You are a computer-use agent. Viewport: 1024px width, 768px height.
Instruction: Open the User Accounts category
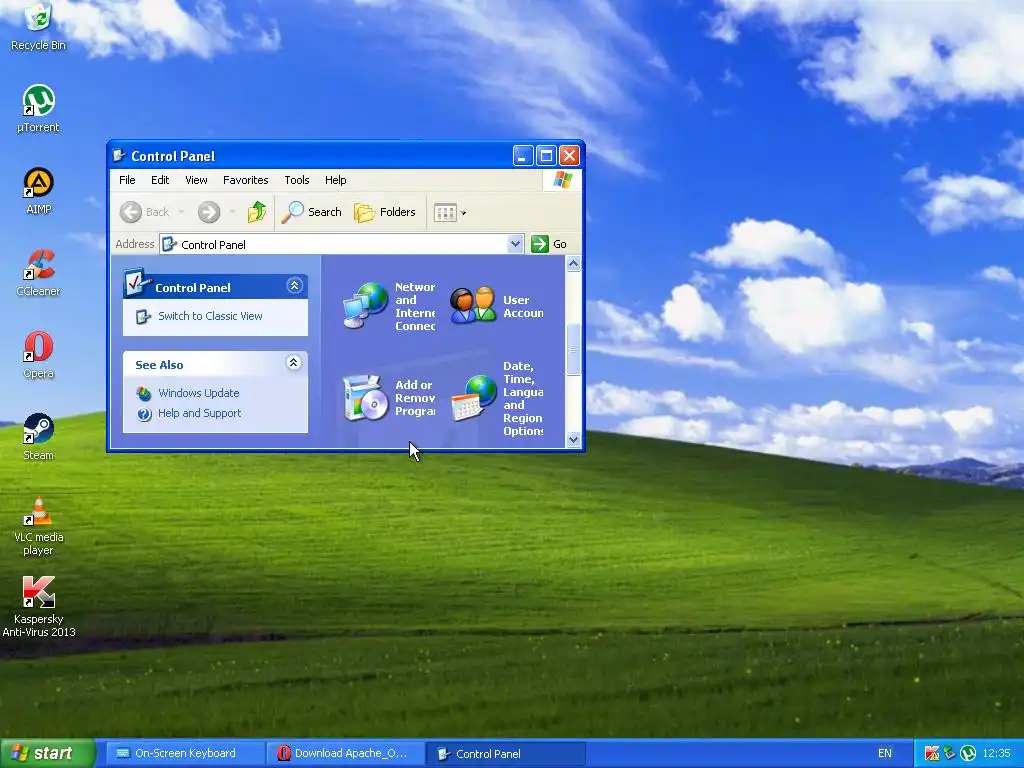(498, 306)
